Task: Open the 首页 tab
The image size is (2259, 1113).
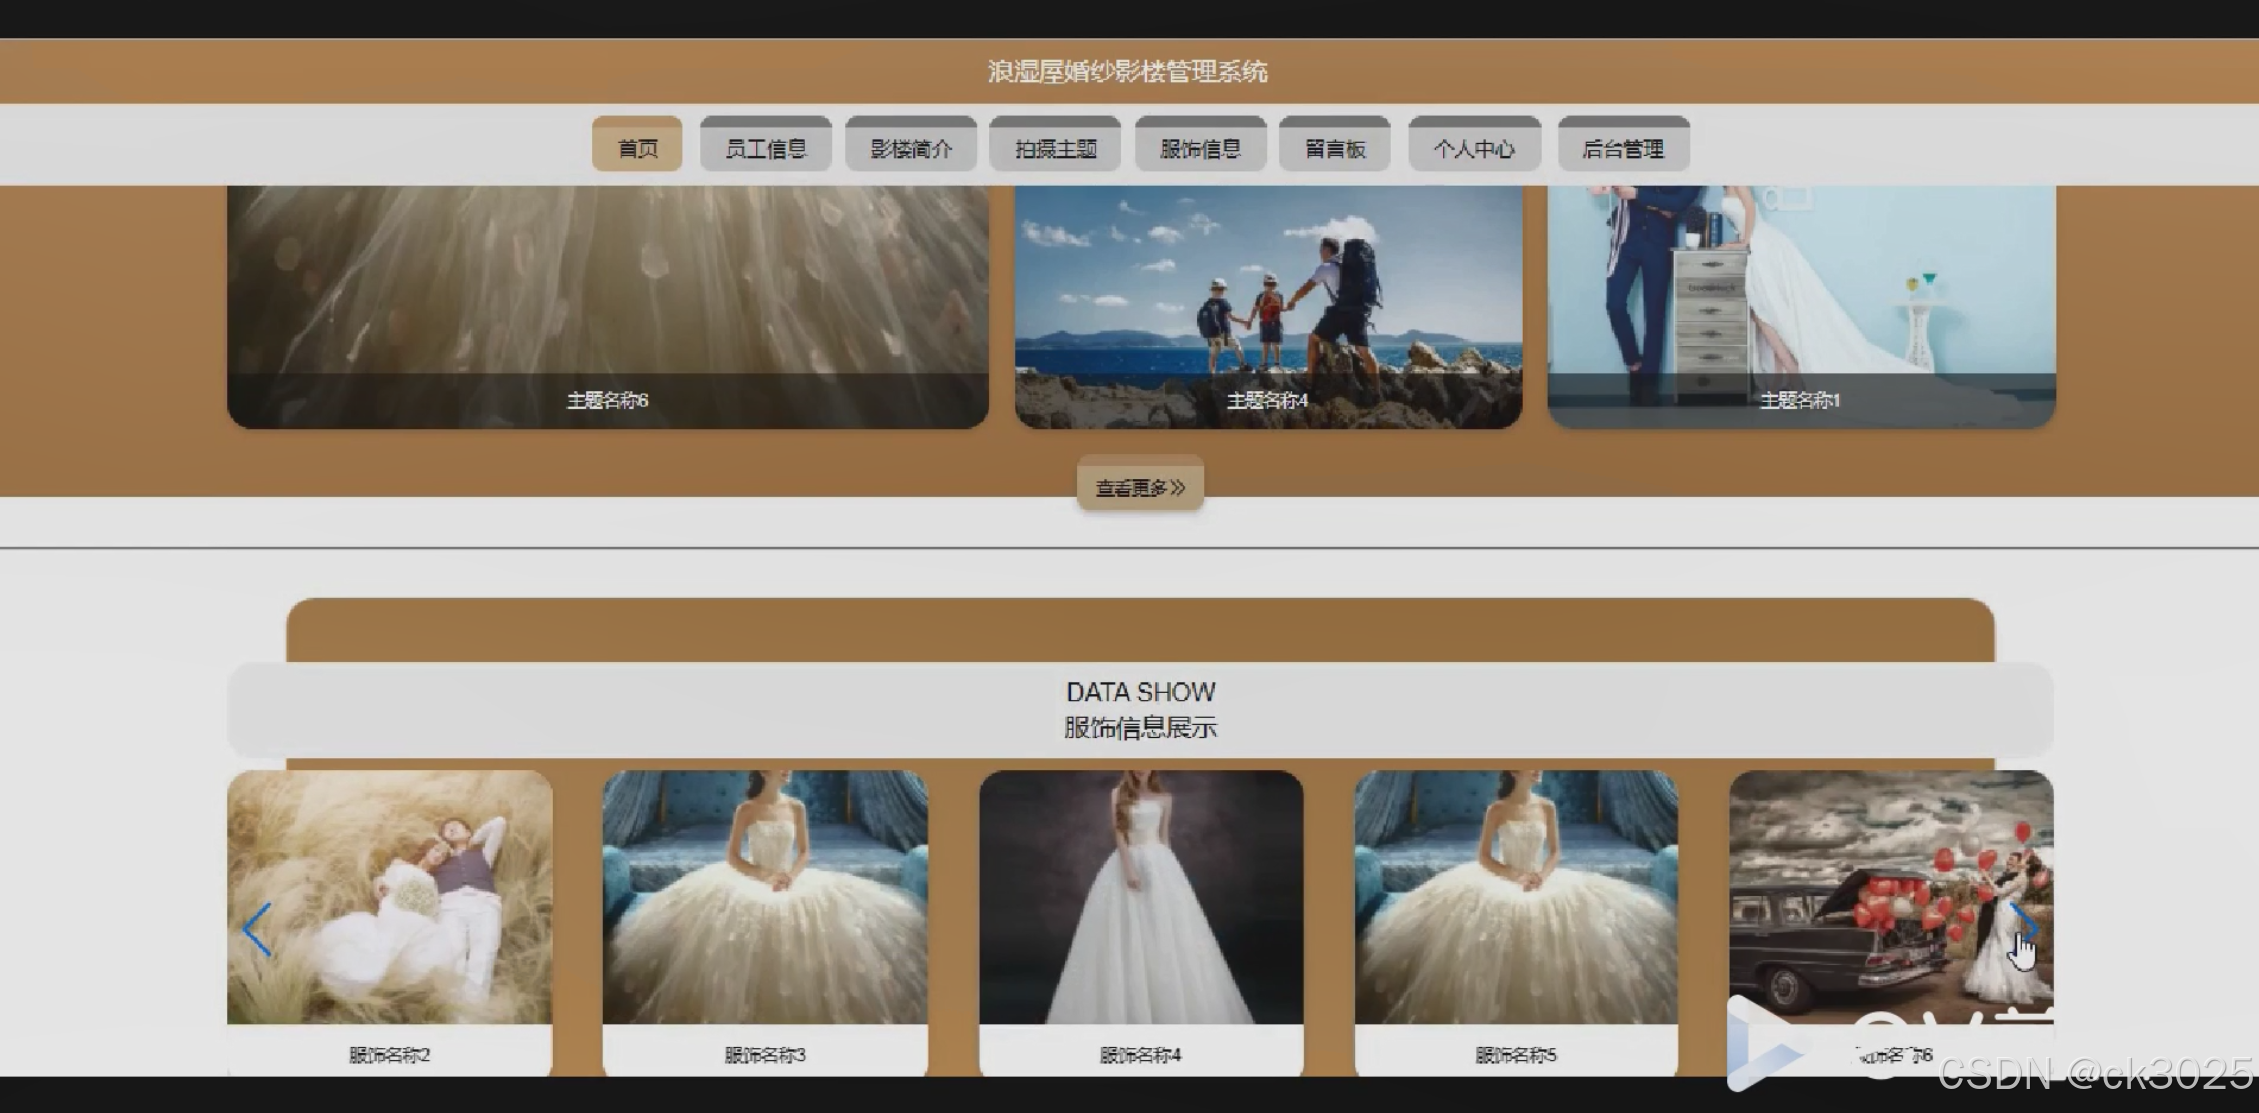Action: [637, 147]
